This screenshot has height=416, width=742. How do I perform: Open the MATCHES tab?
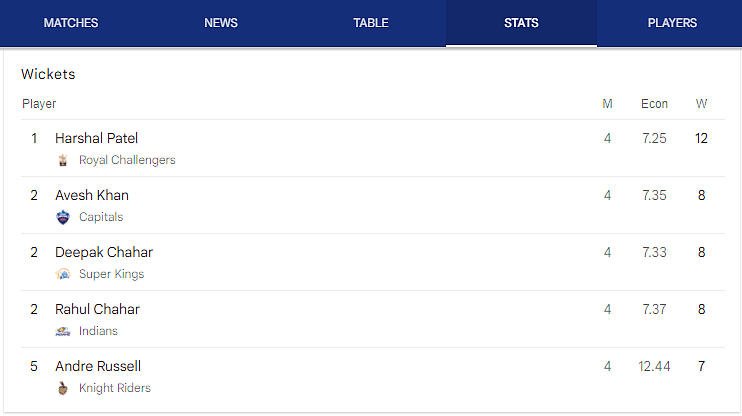(x=71, y=23)
